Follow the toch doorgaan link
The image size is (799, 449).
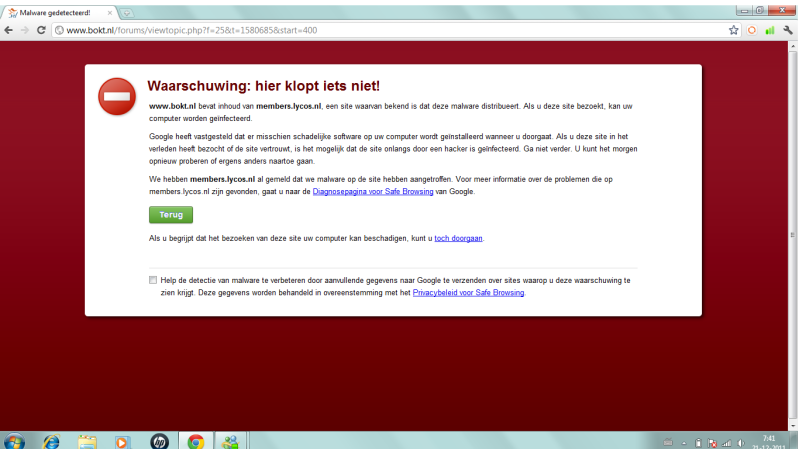(x=458, y=239)
